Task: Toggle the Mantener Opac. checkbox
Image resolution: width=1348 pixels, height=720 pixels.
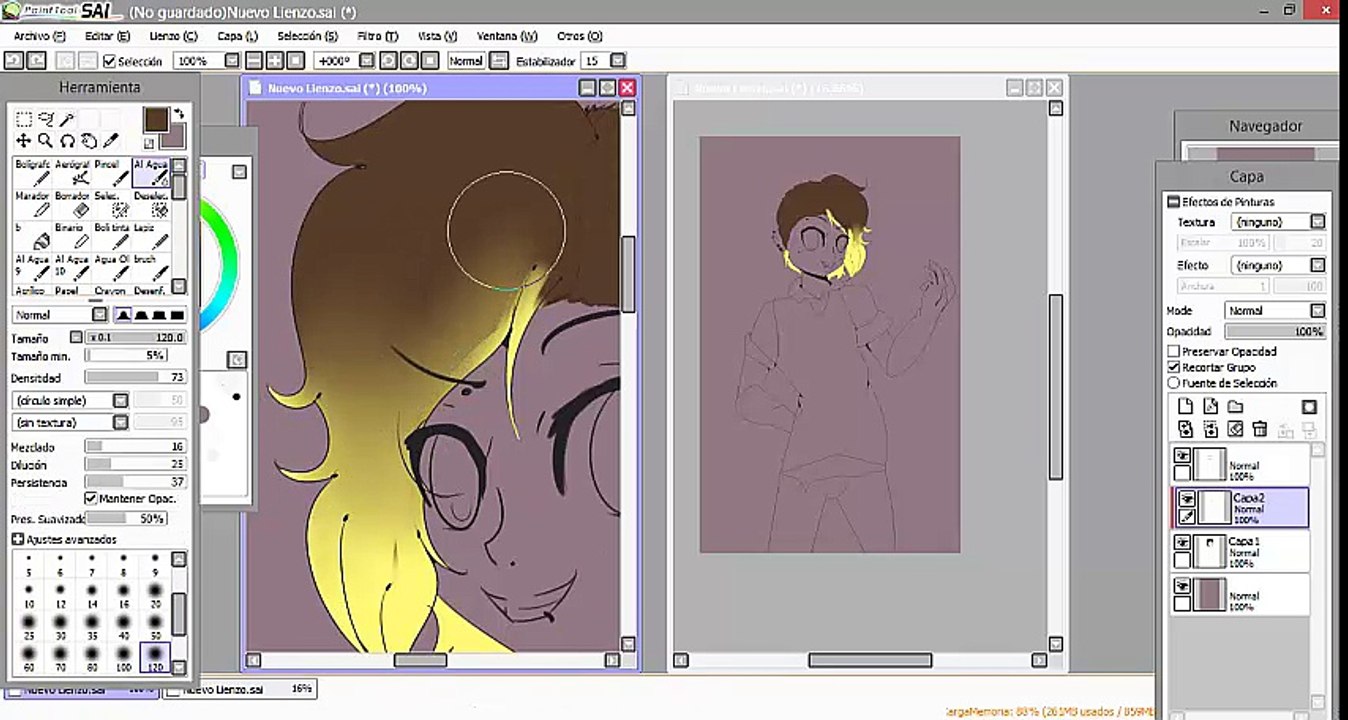Action: (91, 498)
